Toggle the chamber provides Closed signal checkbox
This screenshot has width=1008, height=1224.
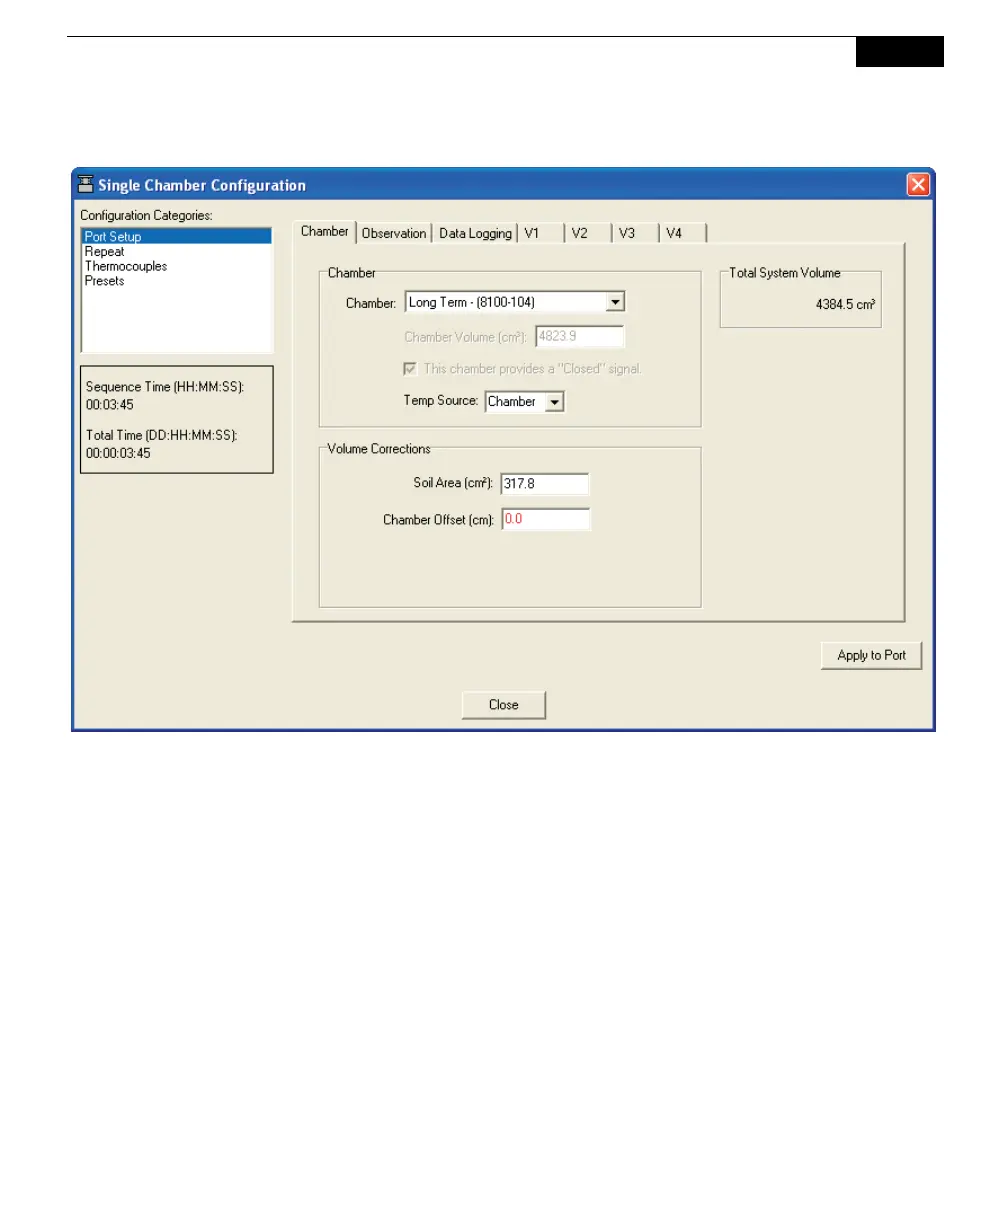coord(410,369)
